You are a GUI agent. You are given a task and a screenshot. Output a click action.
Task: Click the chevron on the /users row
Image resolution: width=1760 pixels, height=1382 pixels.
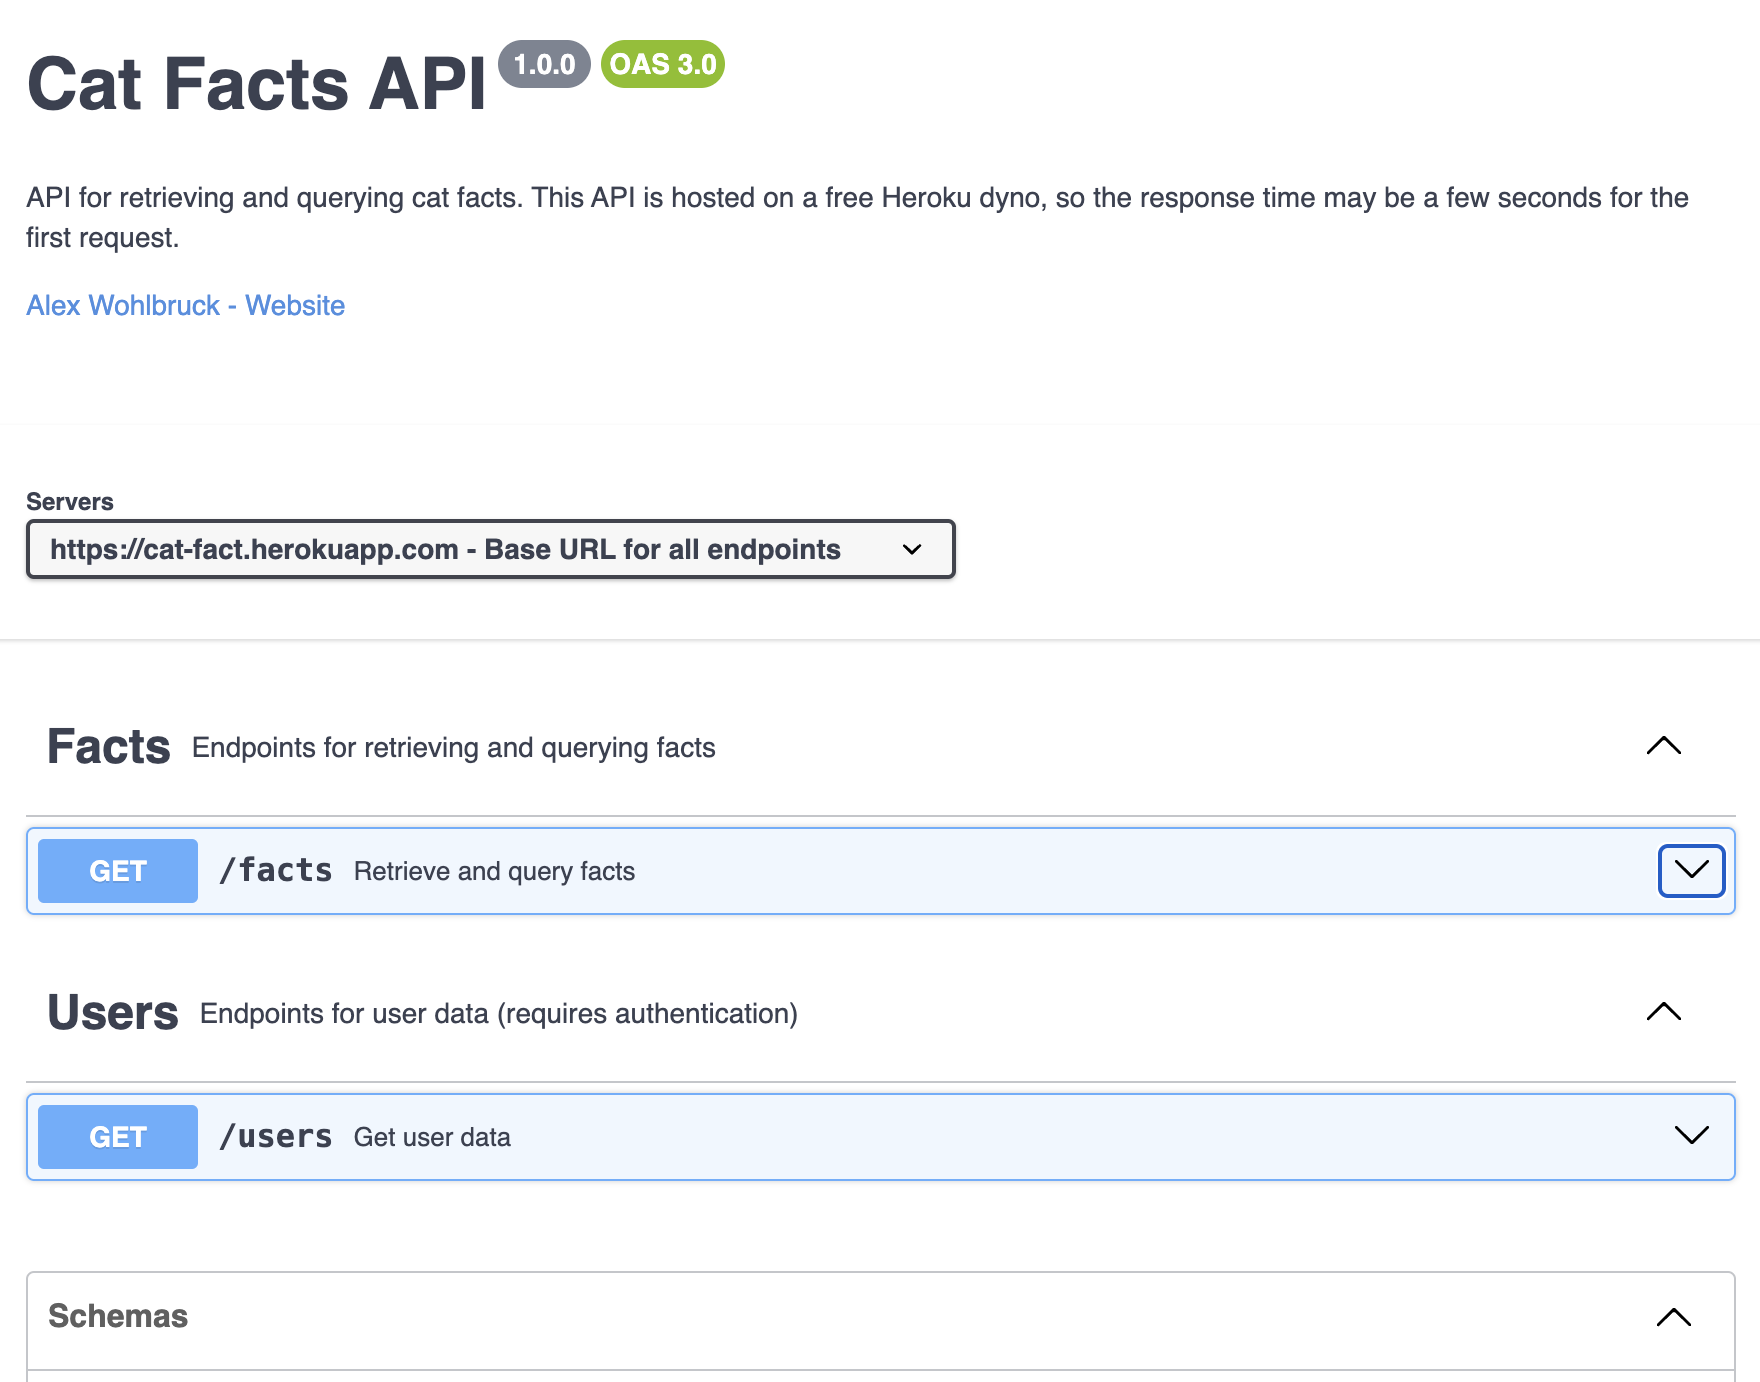pos(1690,1135)
